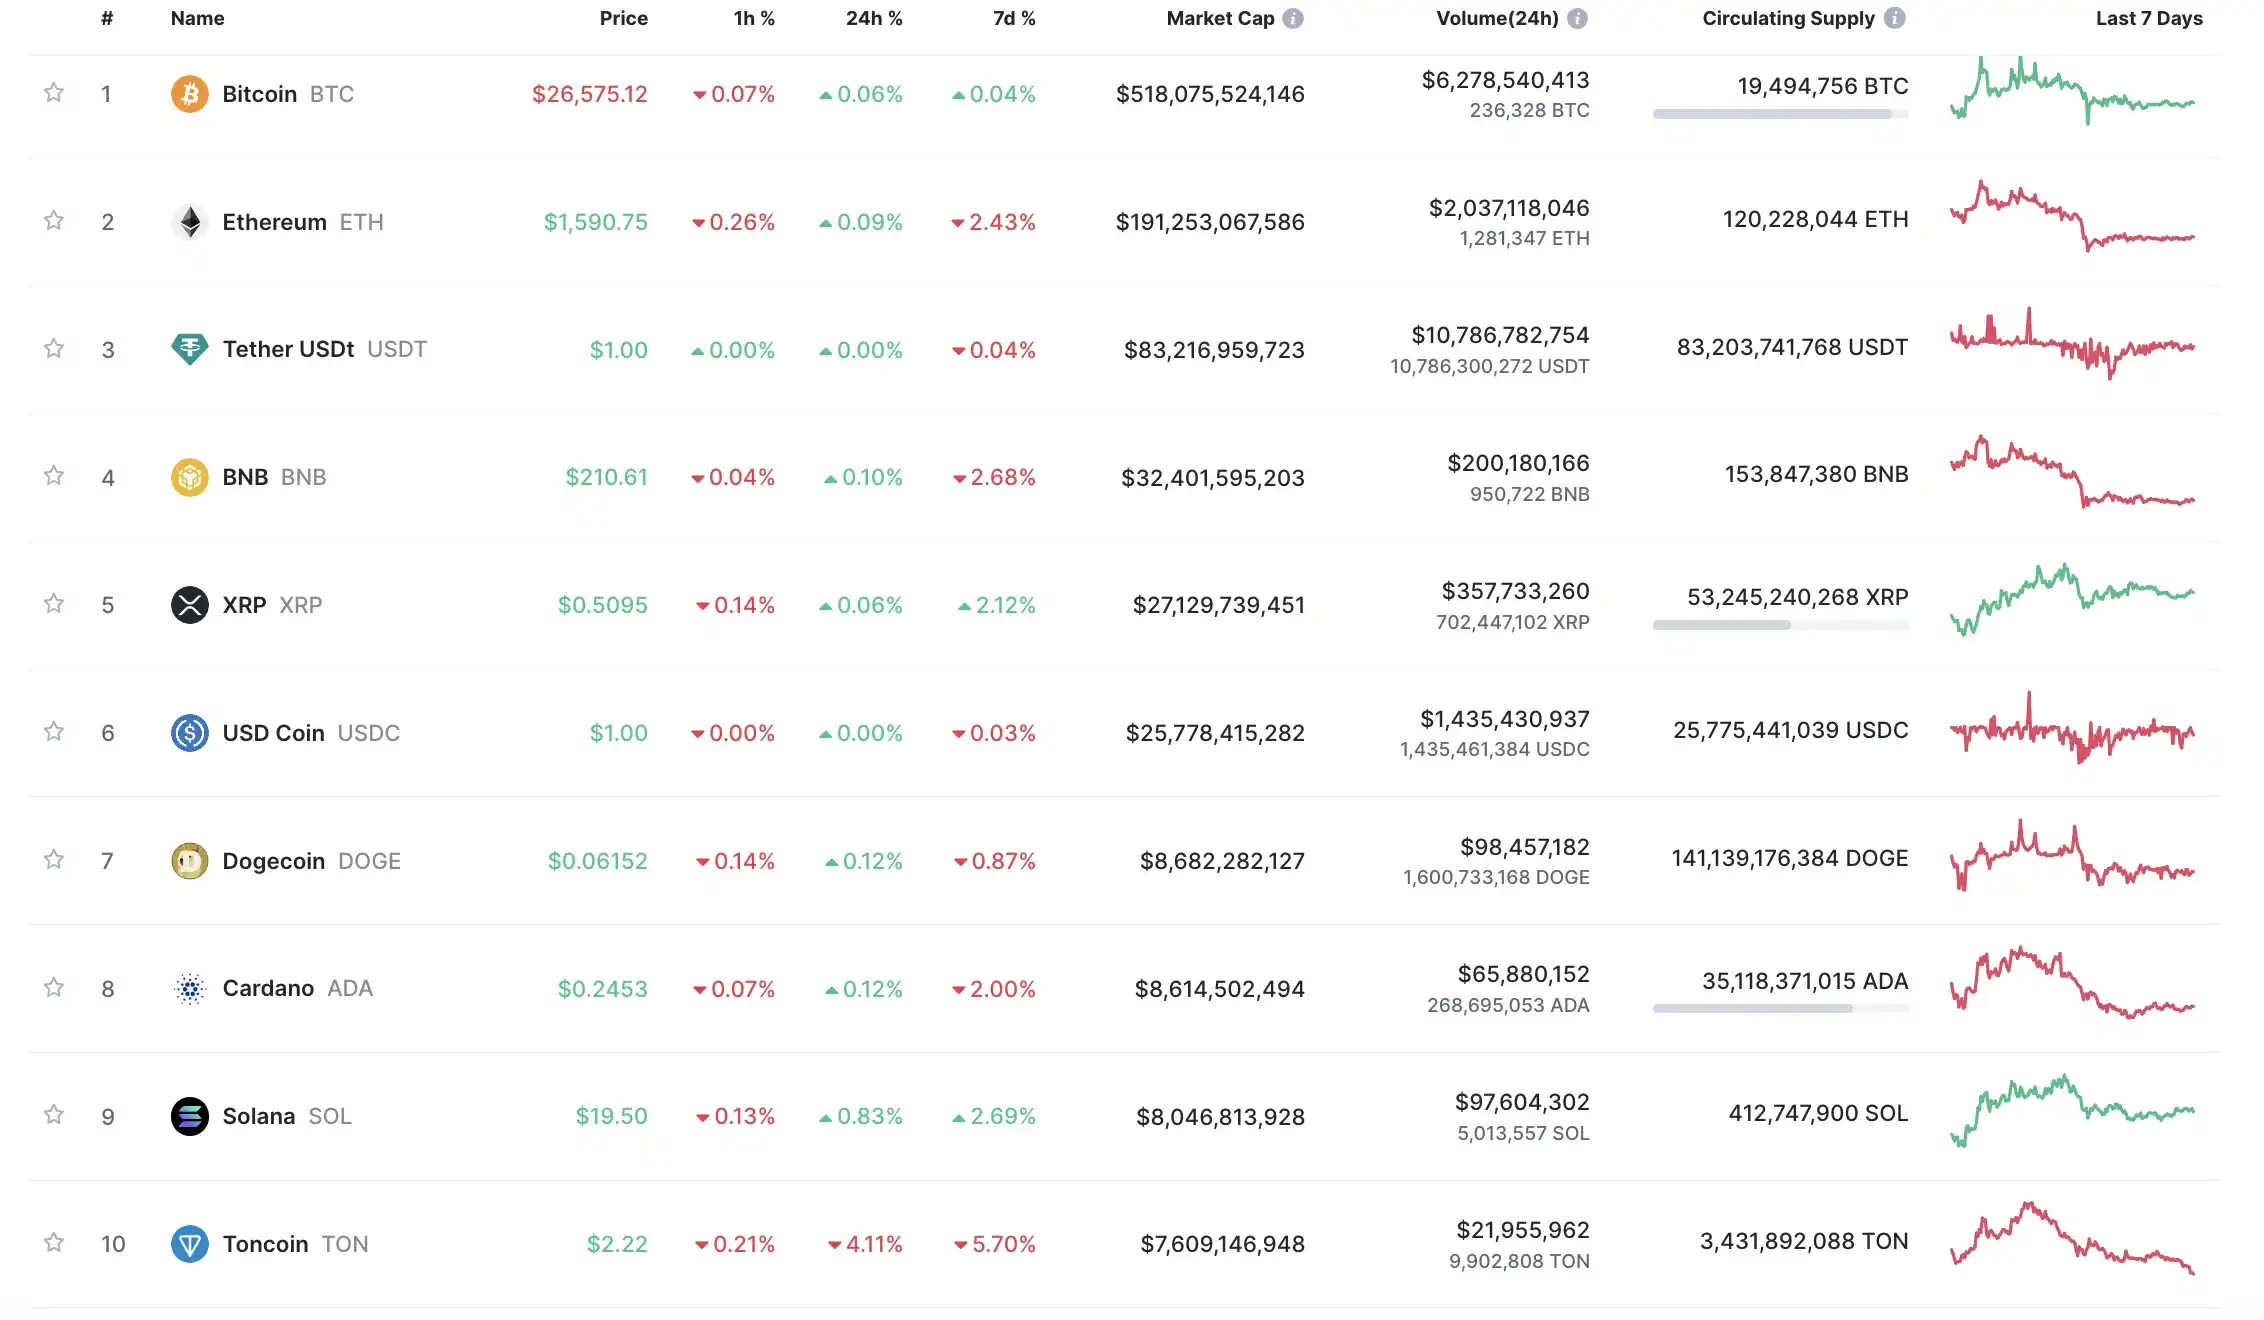The height and width of the screenshot is (1320, 2264).
Task: Click the Market Cap info icon
Action: point(1293,18)
